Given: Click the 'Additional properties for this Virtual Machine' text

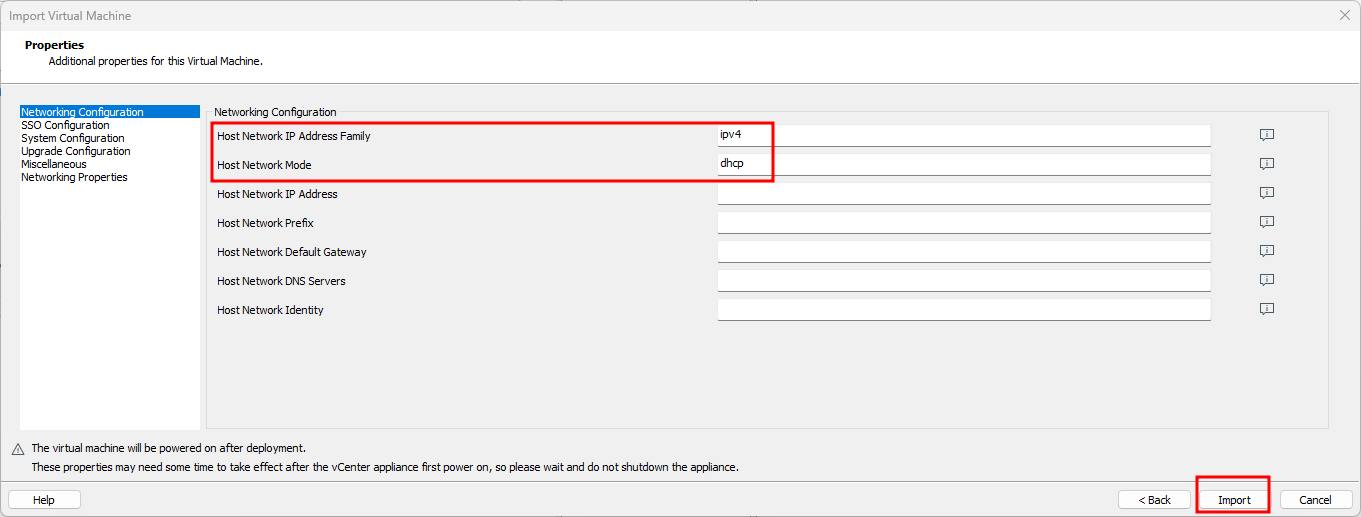Looking at the screenshot, I should pos(156,61).
